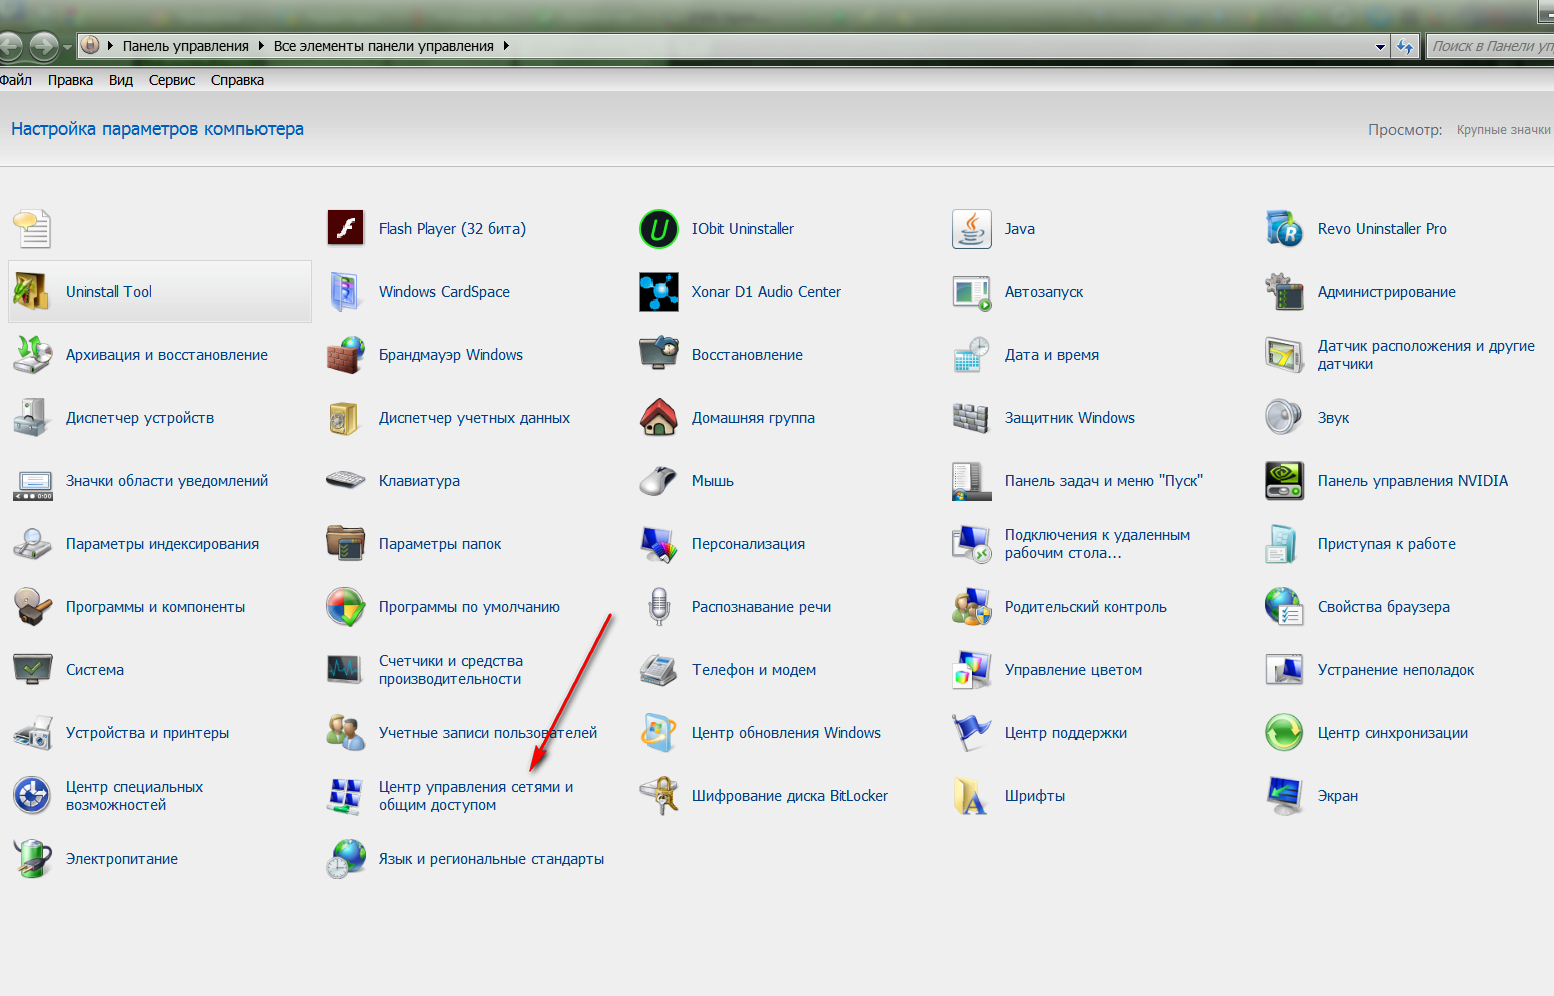1554x996 pixels.
Task: Click the Брандмауэр Windows icon
Action: point(346,355)
